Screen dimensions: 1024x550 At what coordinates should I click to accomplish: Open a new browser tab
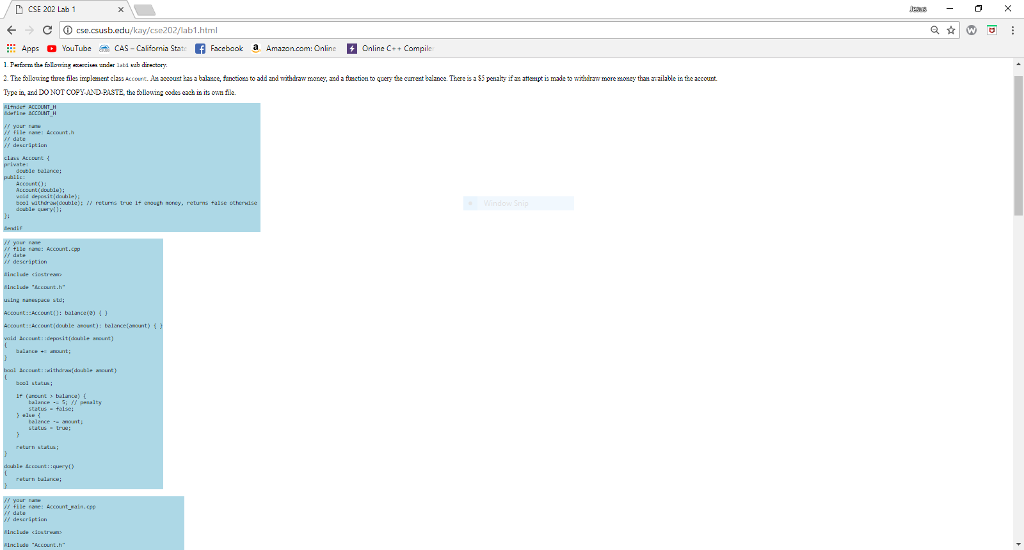coord(144,10)
